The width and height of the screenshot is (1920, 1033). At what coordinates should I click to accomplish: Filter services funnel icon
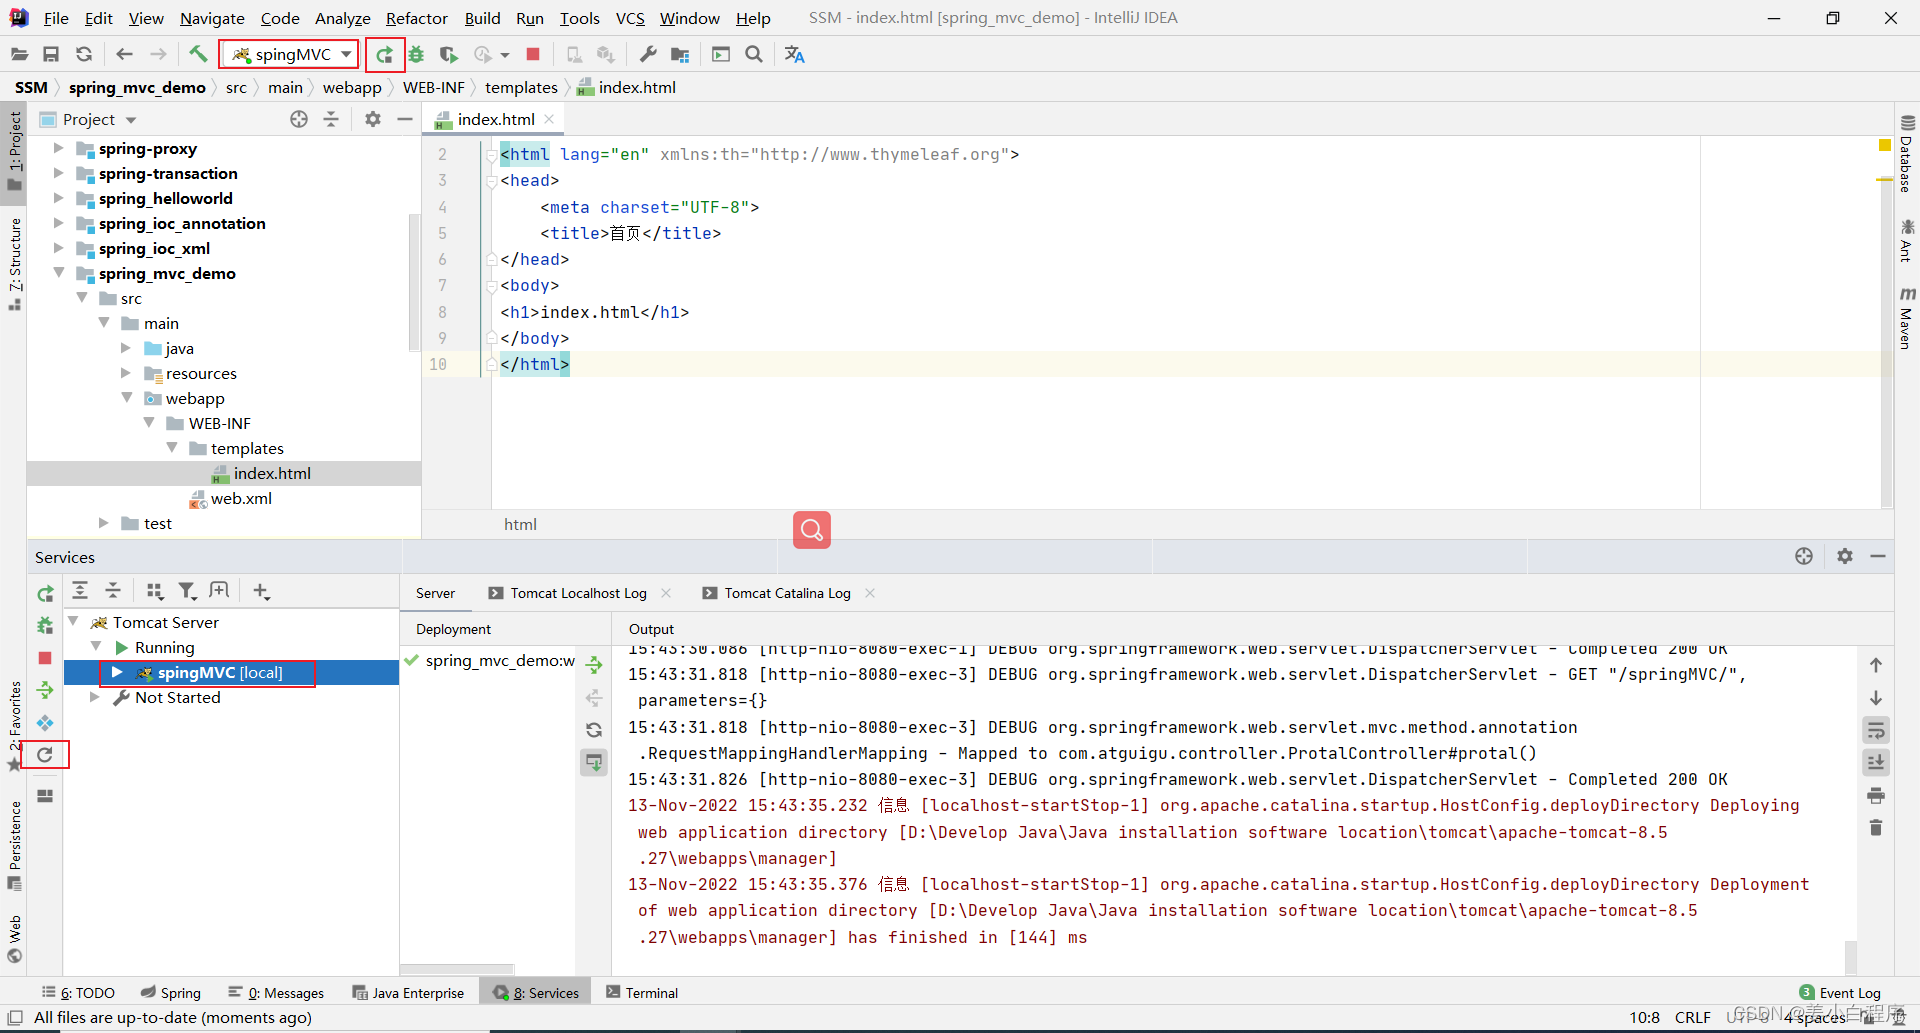[187, 591]
